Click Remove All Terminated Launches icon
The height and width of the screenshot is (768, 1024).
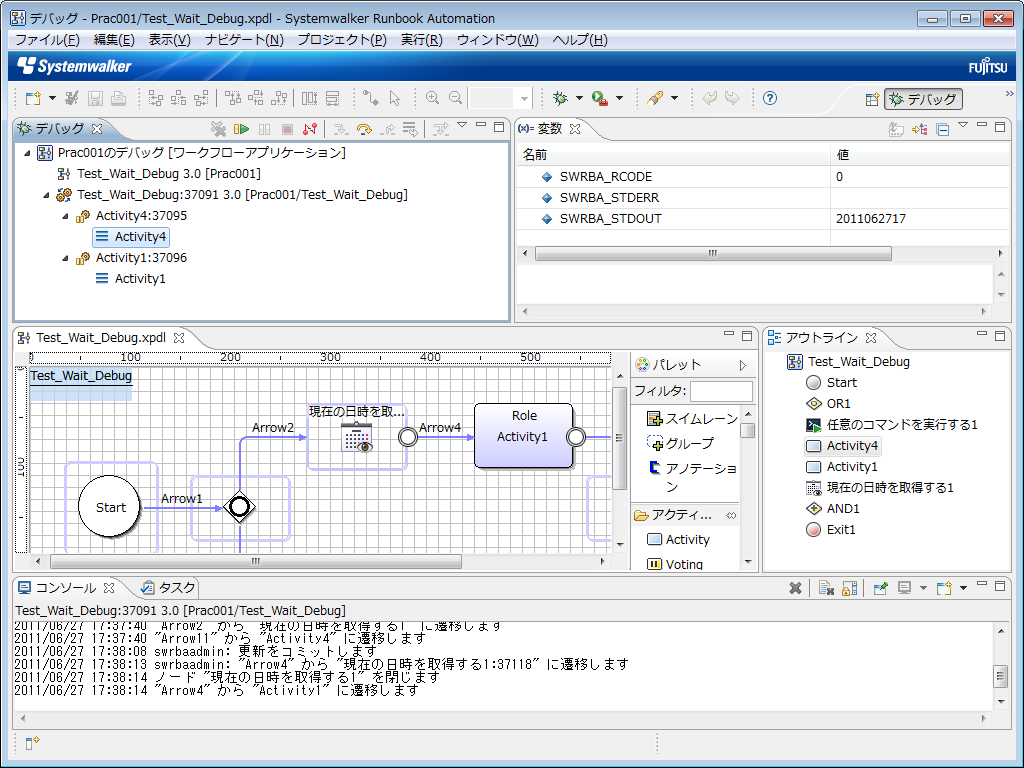[218, 129]
